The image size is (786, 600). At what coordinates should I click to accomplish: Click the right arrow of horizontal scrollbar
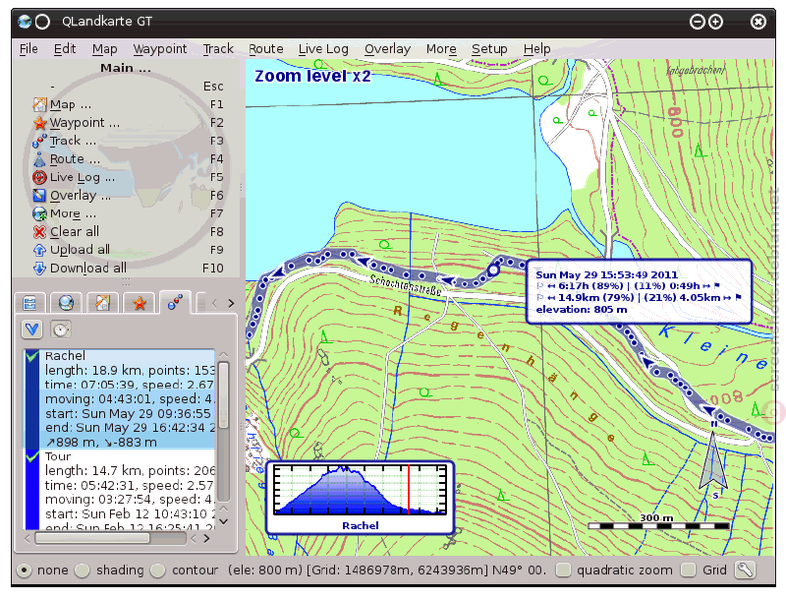click(207, 539)
